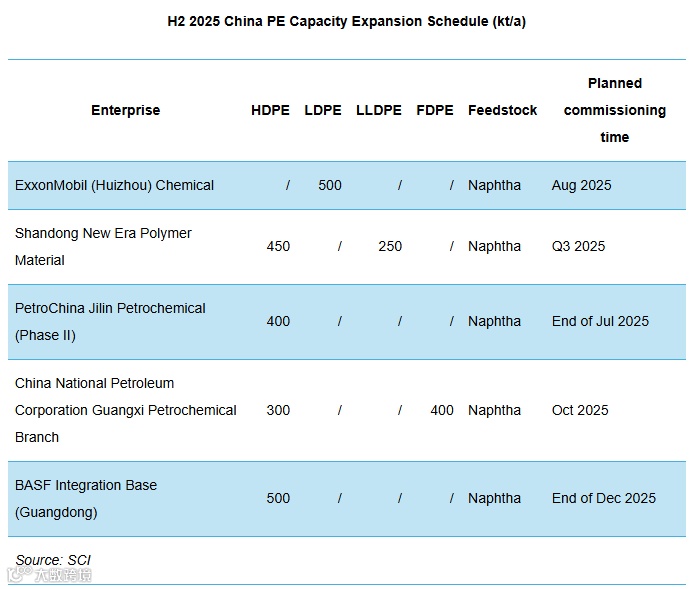Click the LLDPE value 250 for Shandong
The height and width of the screenshot is (589, 693).
pyautogui.click(x=390, y=246)
